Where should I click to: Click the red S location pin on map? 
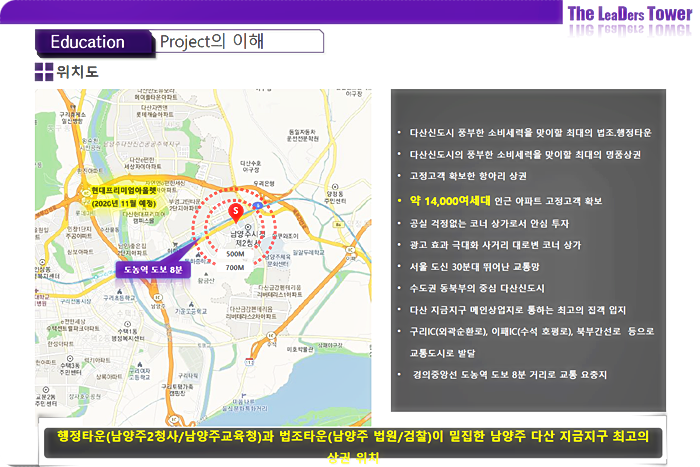[235, 211]
